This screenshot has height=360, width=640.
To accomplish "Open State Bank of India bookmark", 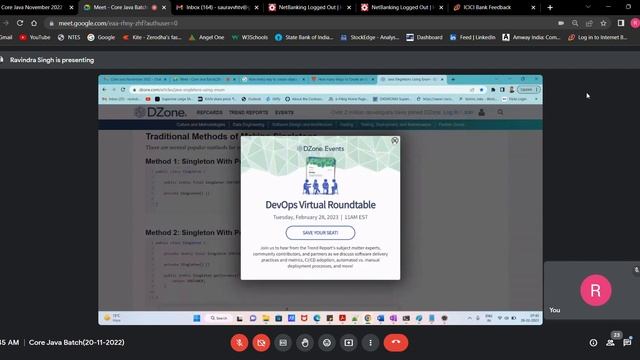I will (x=304, y=37).
